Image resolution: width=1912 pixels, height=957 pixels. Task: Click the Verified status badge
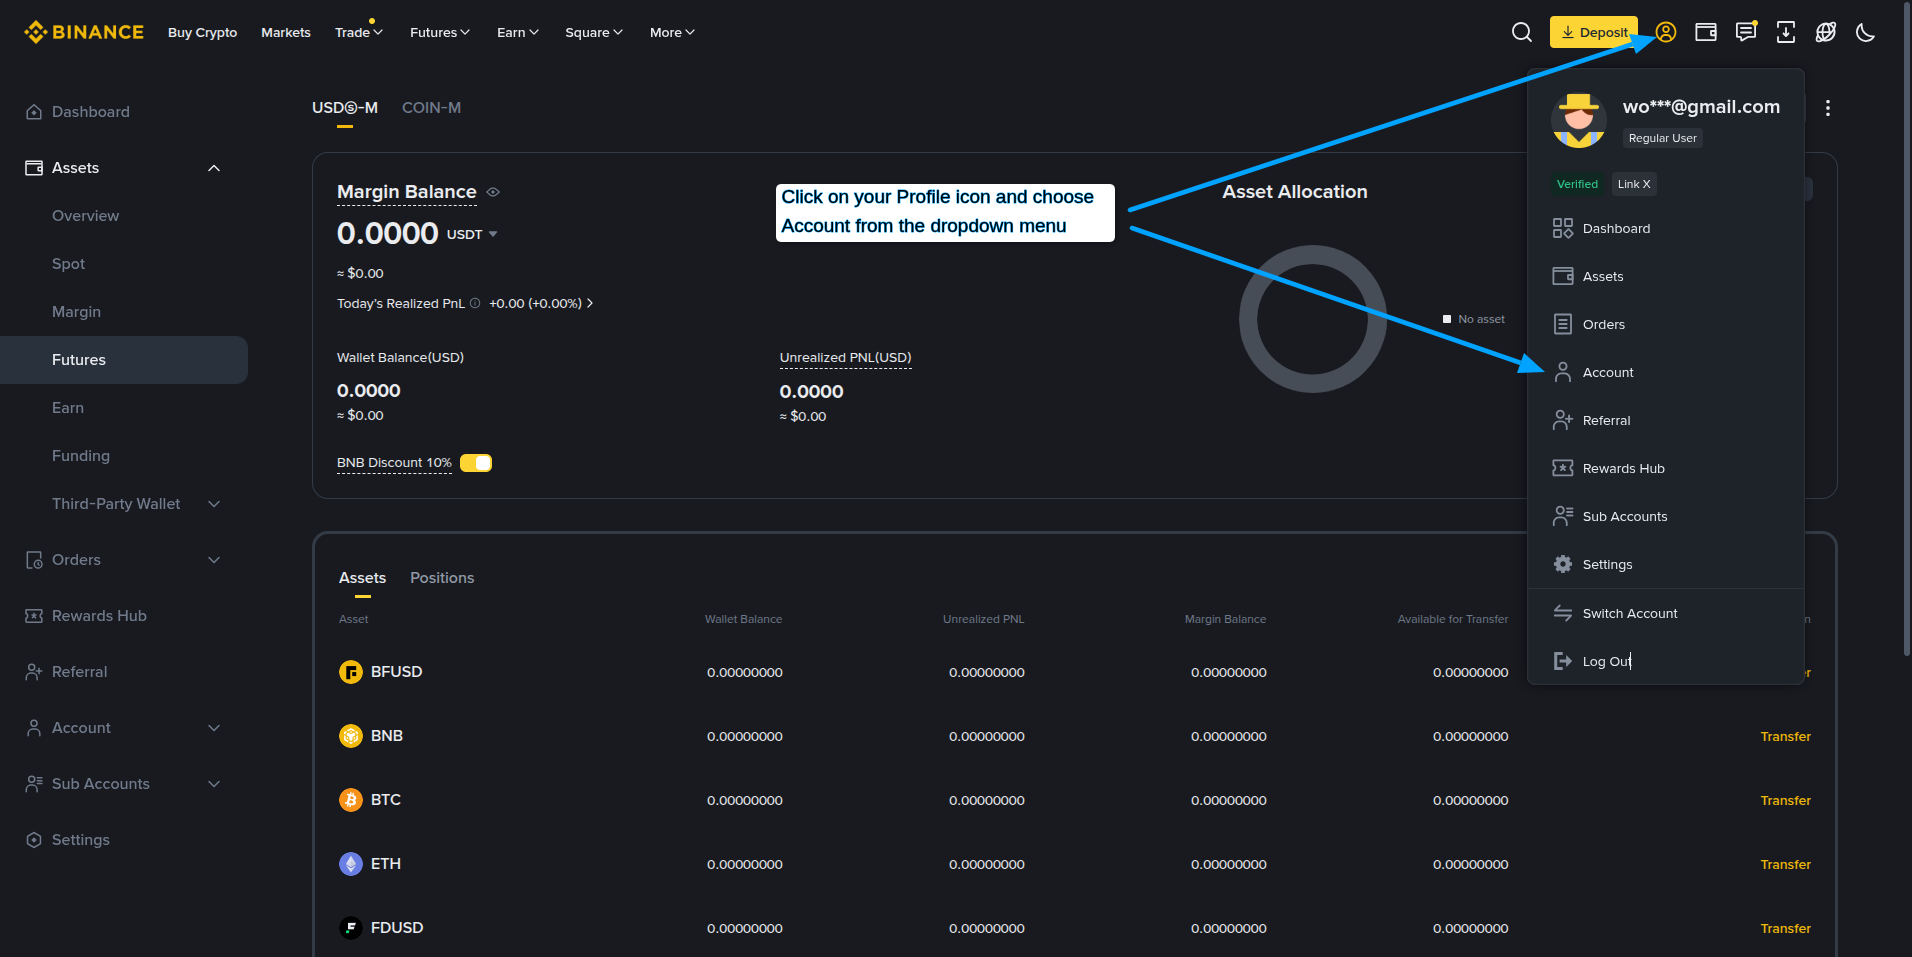point(1577,184)
